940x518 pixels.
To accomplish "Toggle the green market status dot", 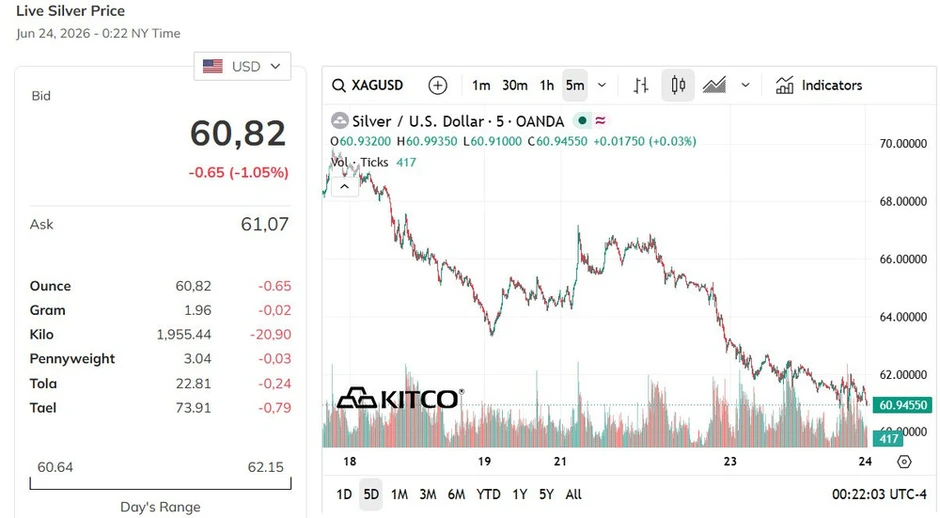I will tap(582, 121).
